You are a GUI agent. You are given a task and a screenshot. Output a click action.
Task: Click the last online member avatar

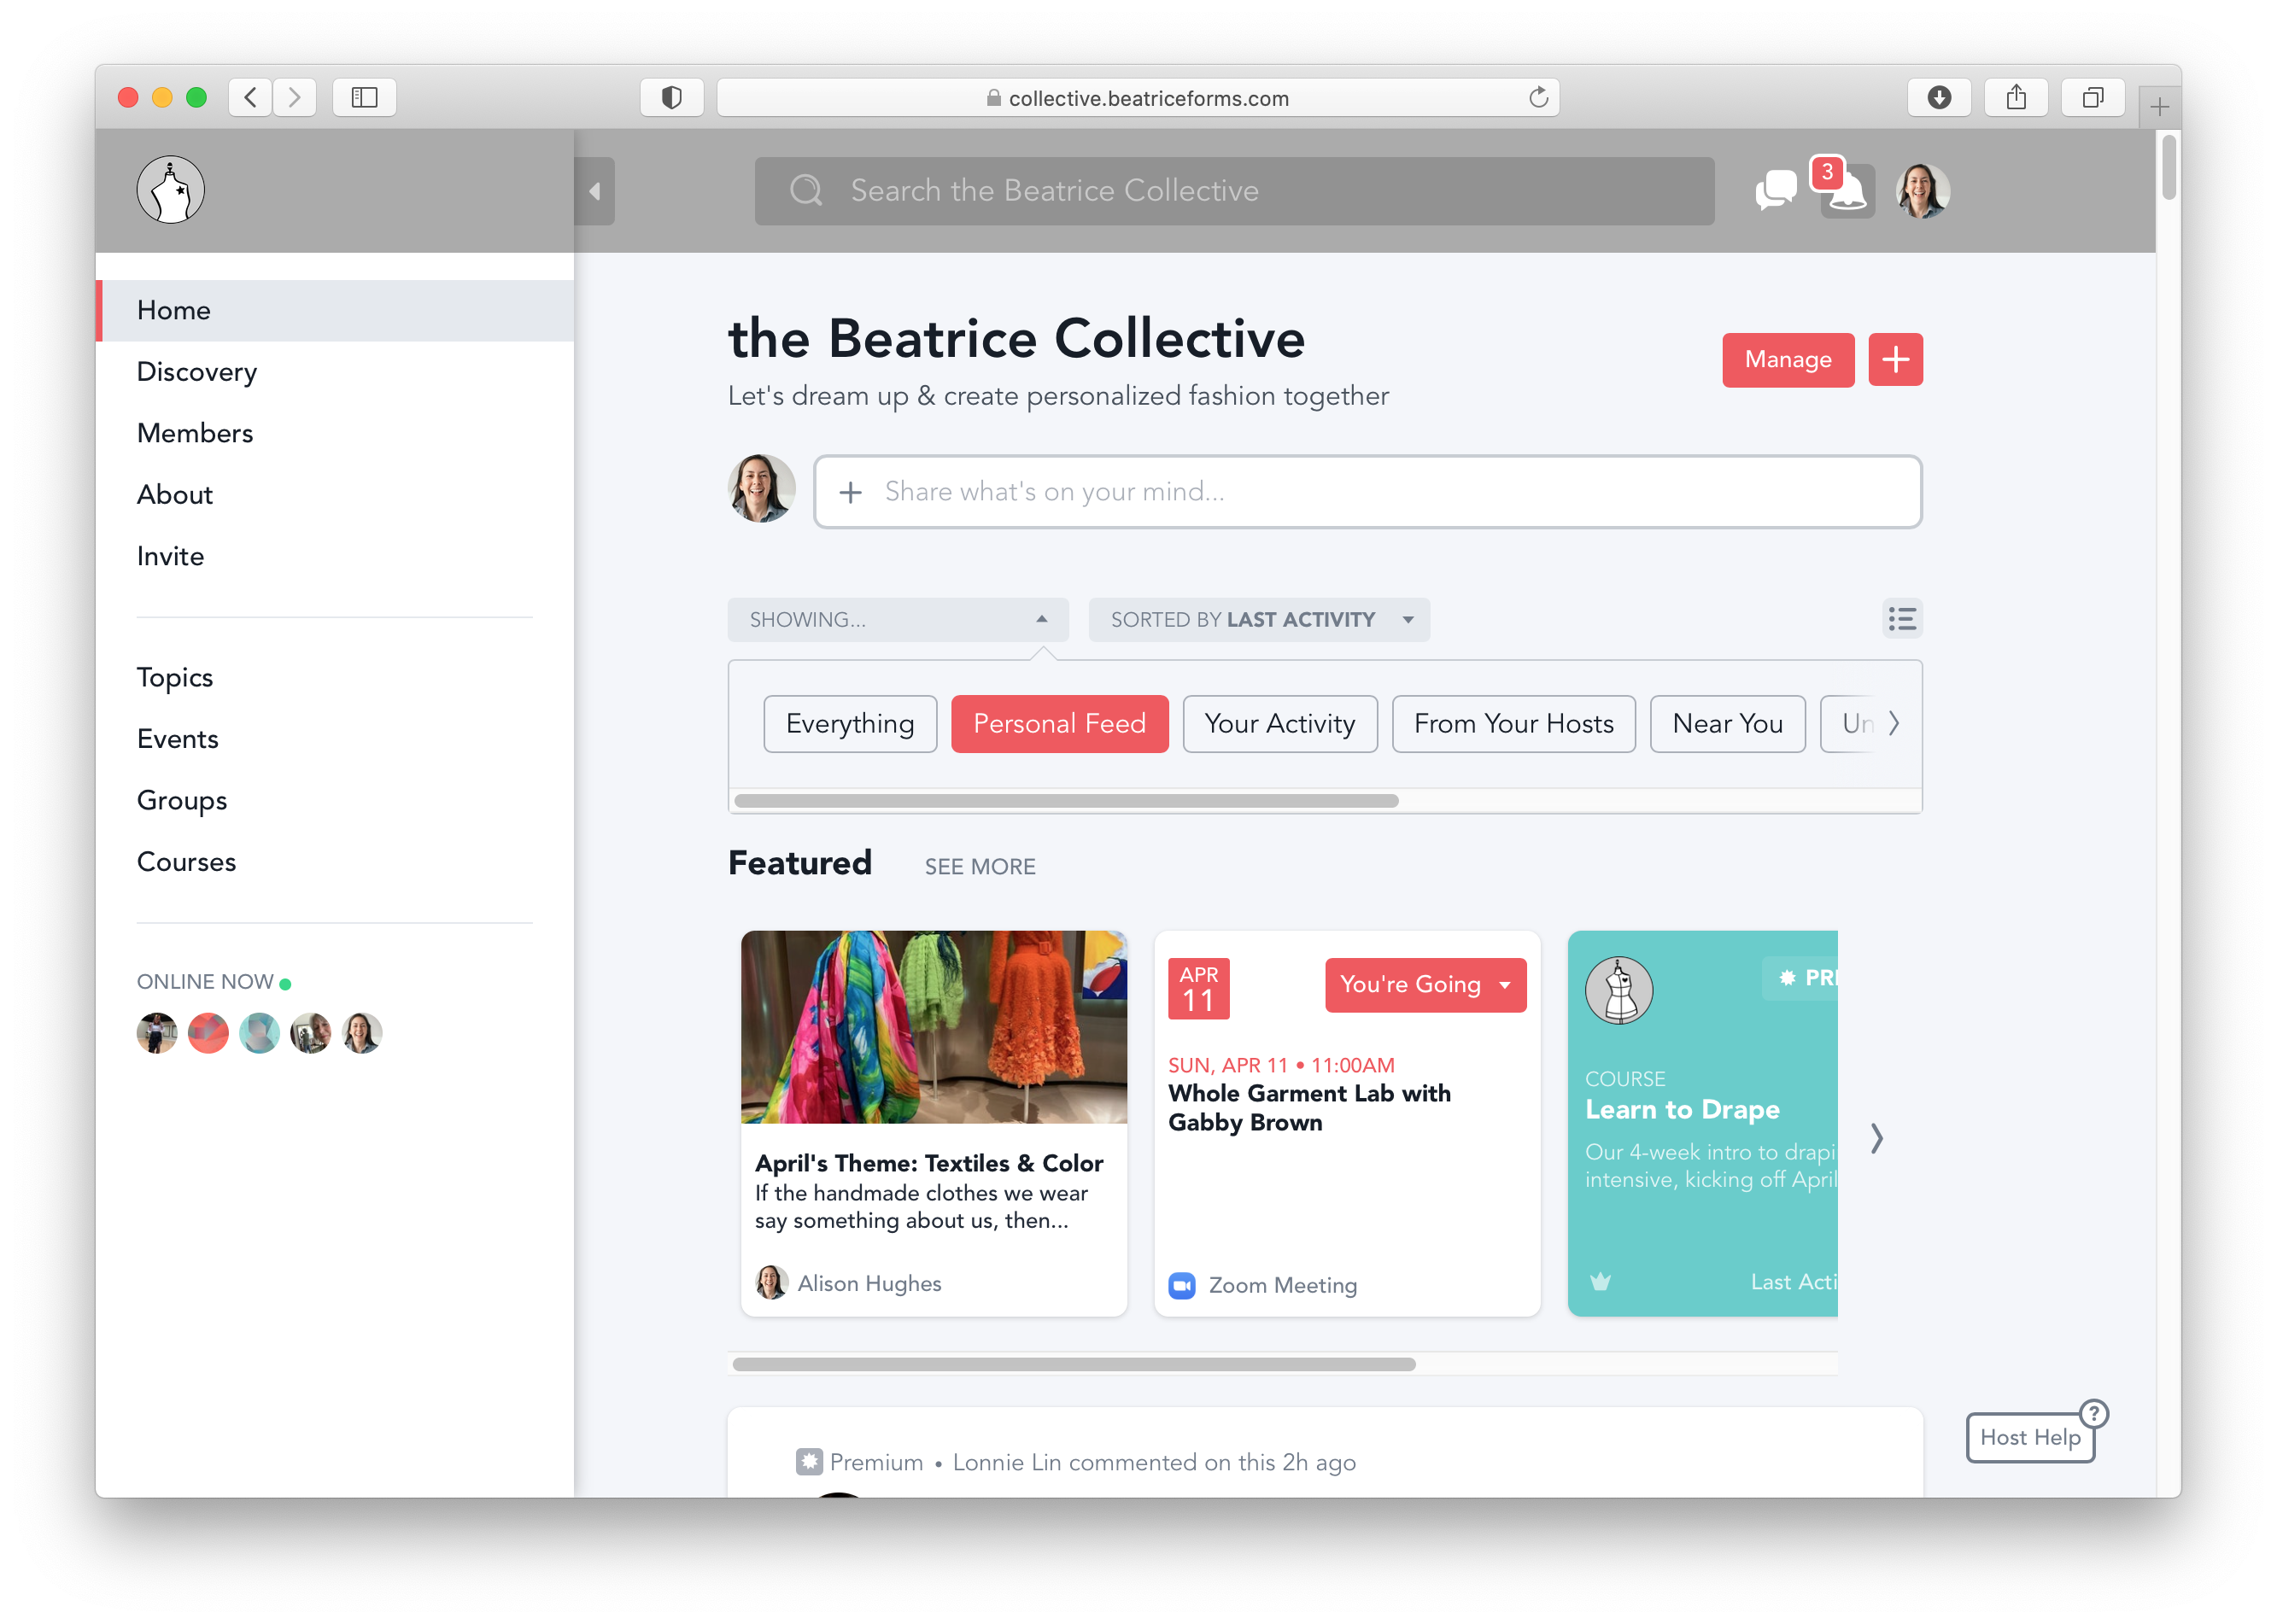pyautogui.click(x=362, y=1033)
